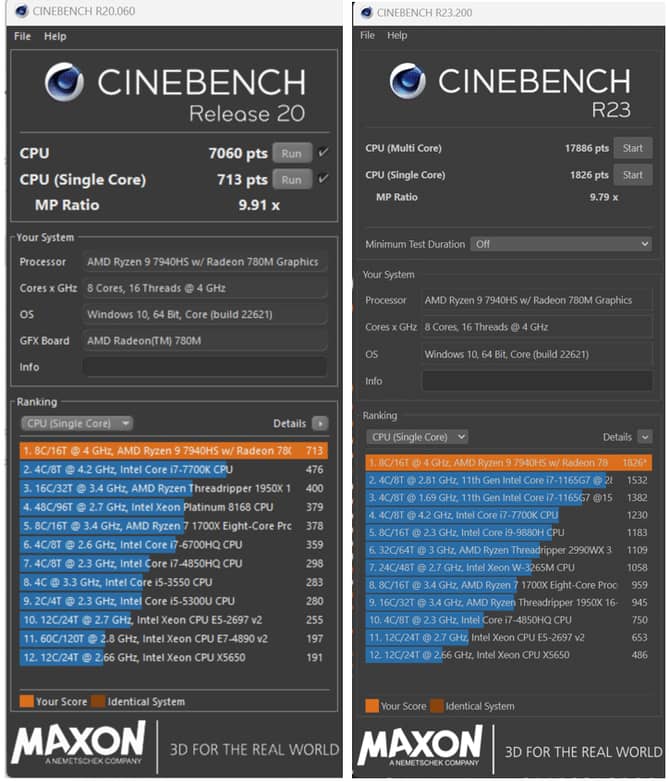670x782 pixels.
Task: Click the Identical System swatch in R23
Action: (x=437, y=706)
